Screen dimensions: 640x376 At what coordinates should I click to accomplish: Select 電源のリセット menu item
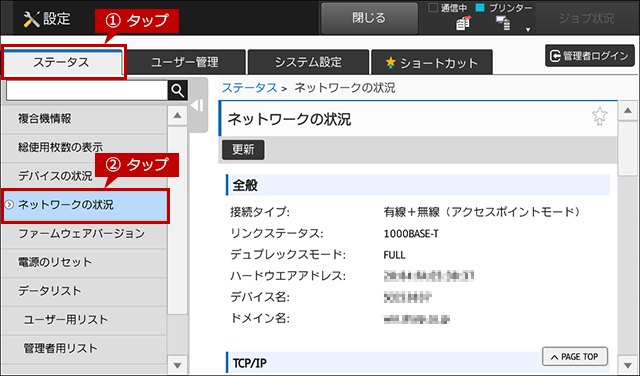coord(84,262)
